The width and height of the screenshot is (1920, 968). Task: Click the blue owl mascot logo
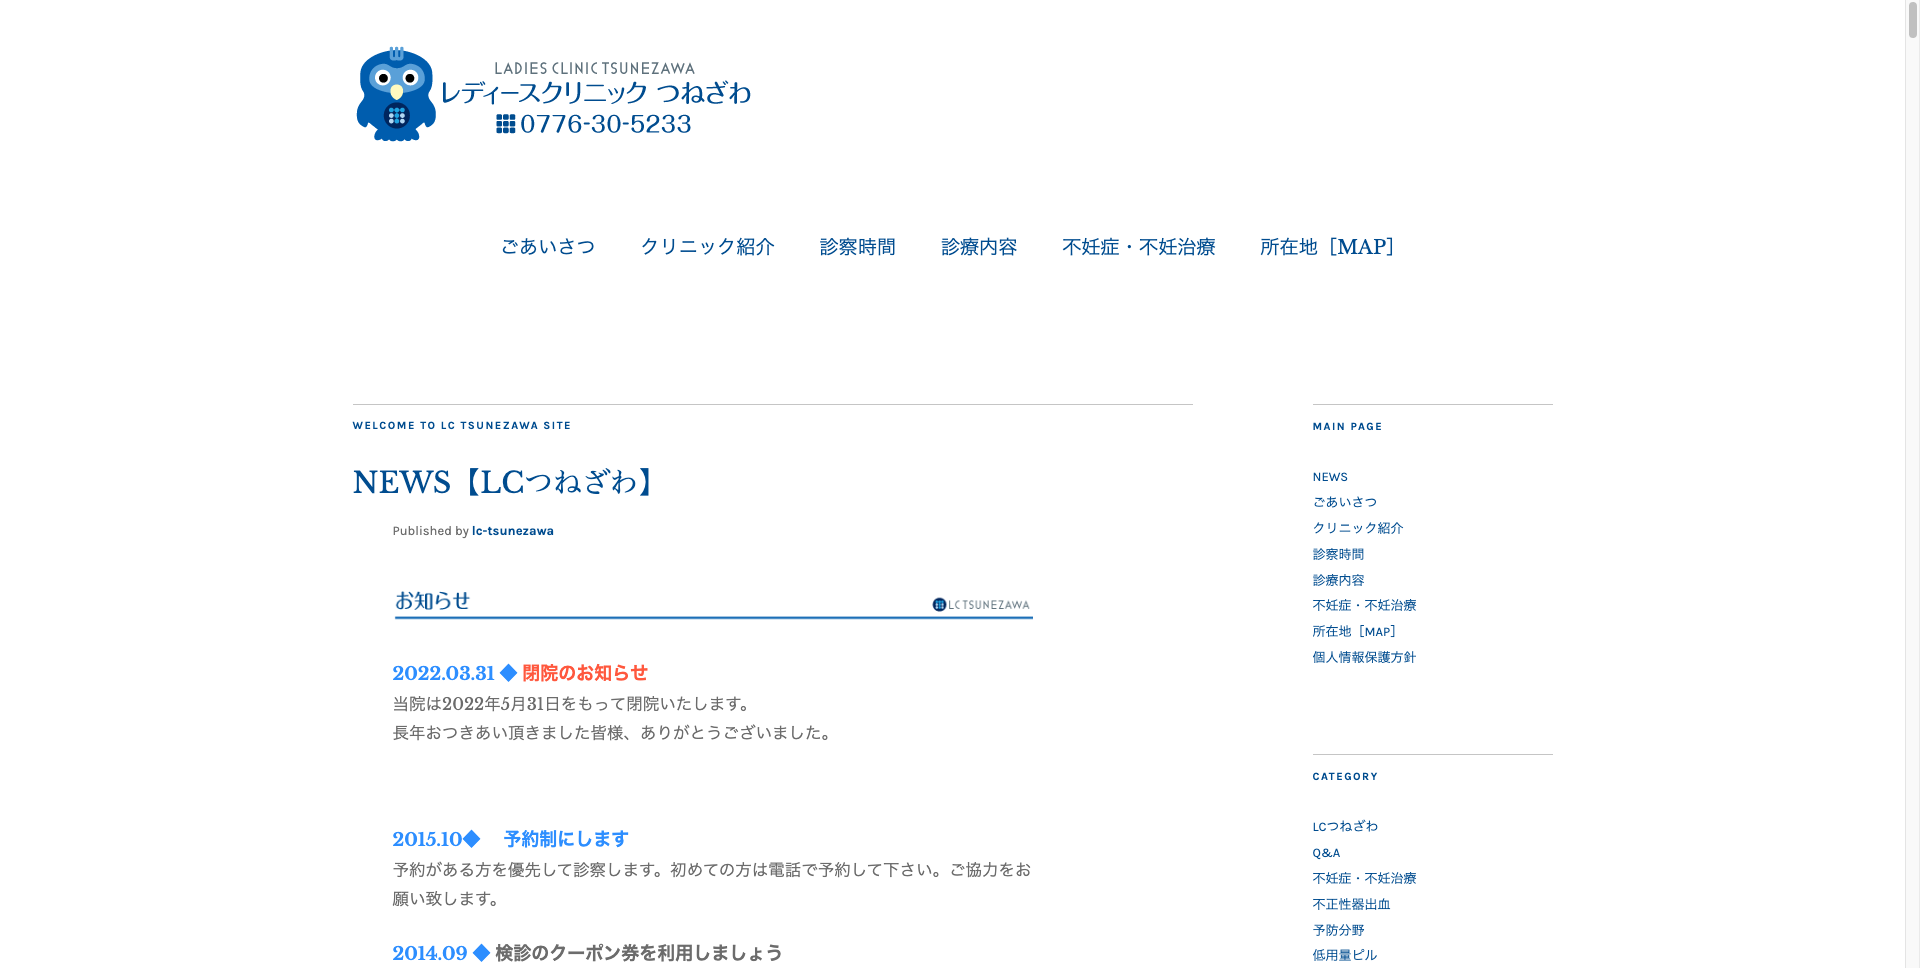pos(396,95)
